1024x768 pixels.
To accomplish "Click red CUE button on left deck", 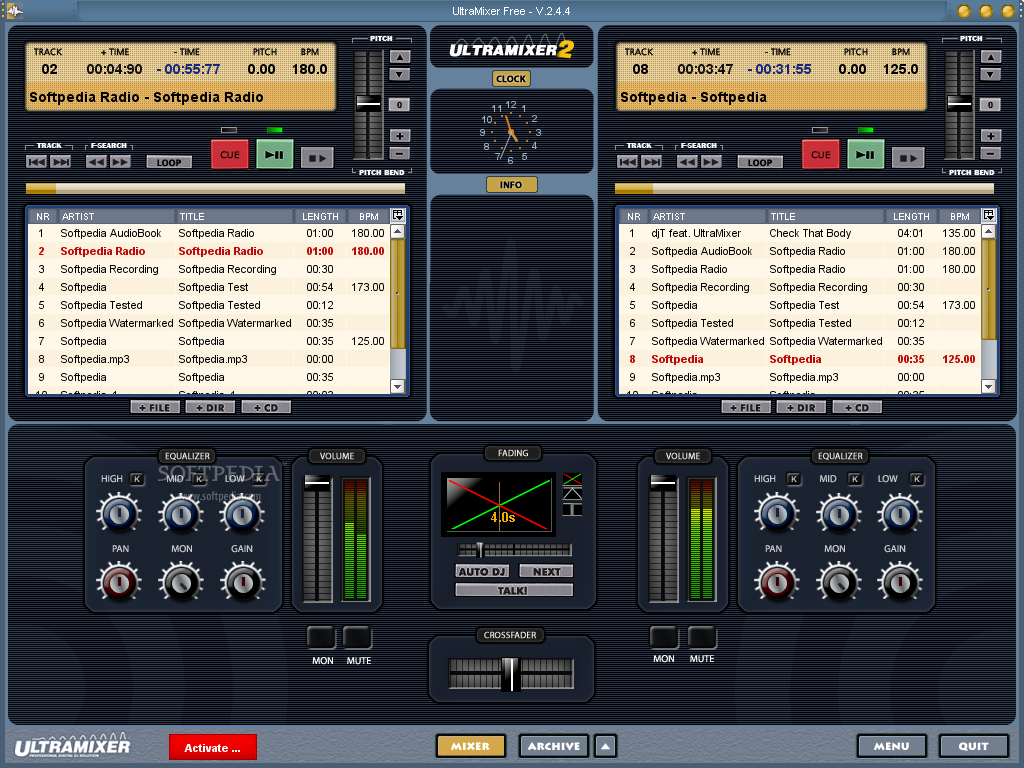I will [x=230, y=155].
